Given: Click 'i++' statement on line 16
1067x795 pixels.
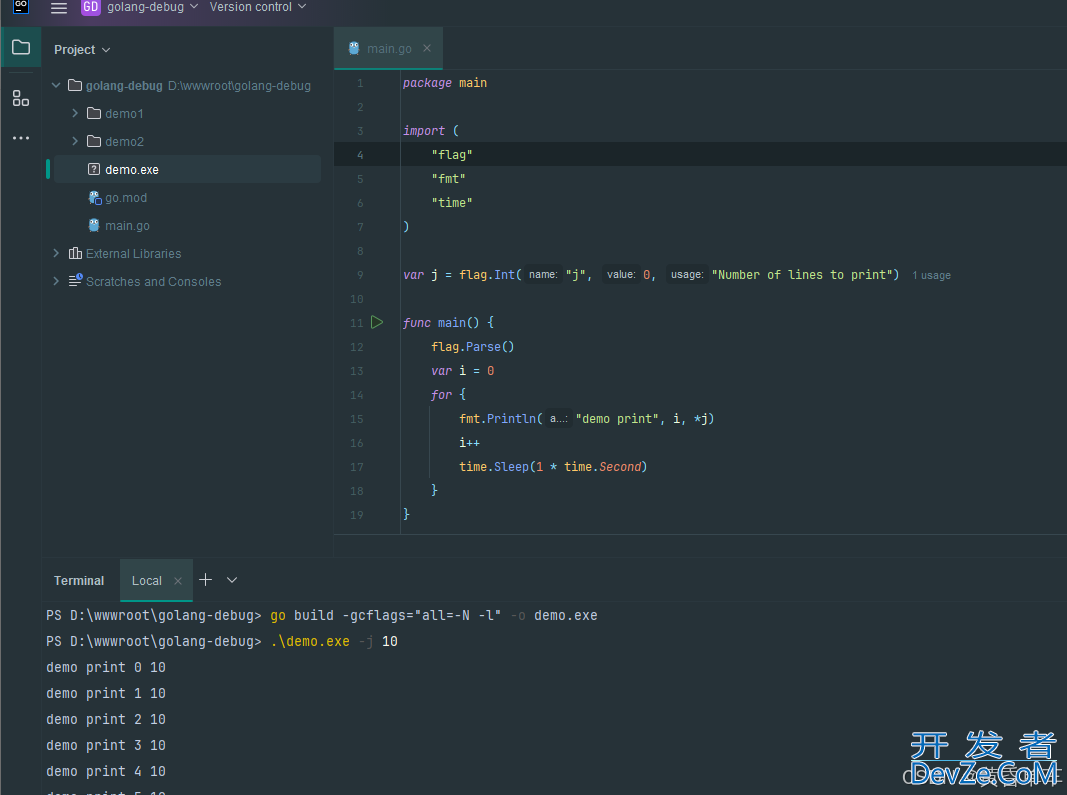Looking at the screenshot, I should click(469, 442).
